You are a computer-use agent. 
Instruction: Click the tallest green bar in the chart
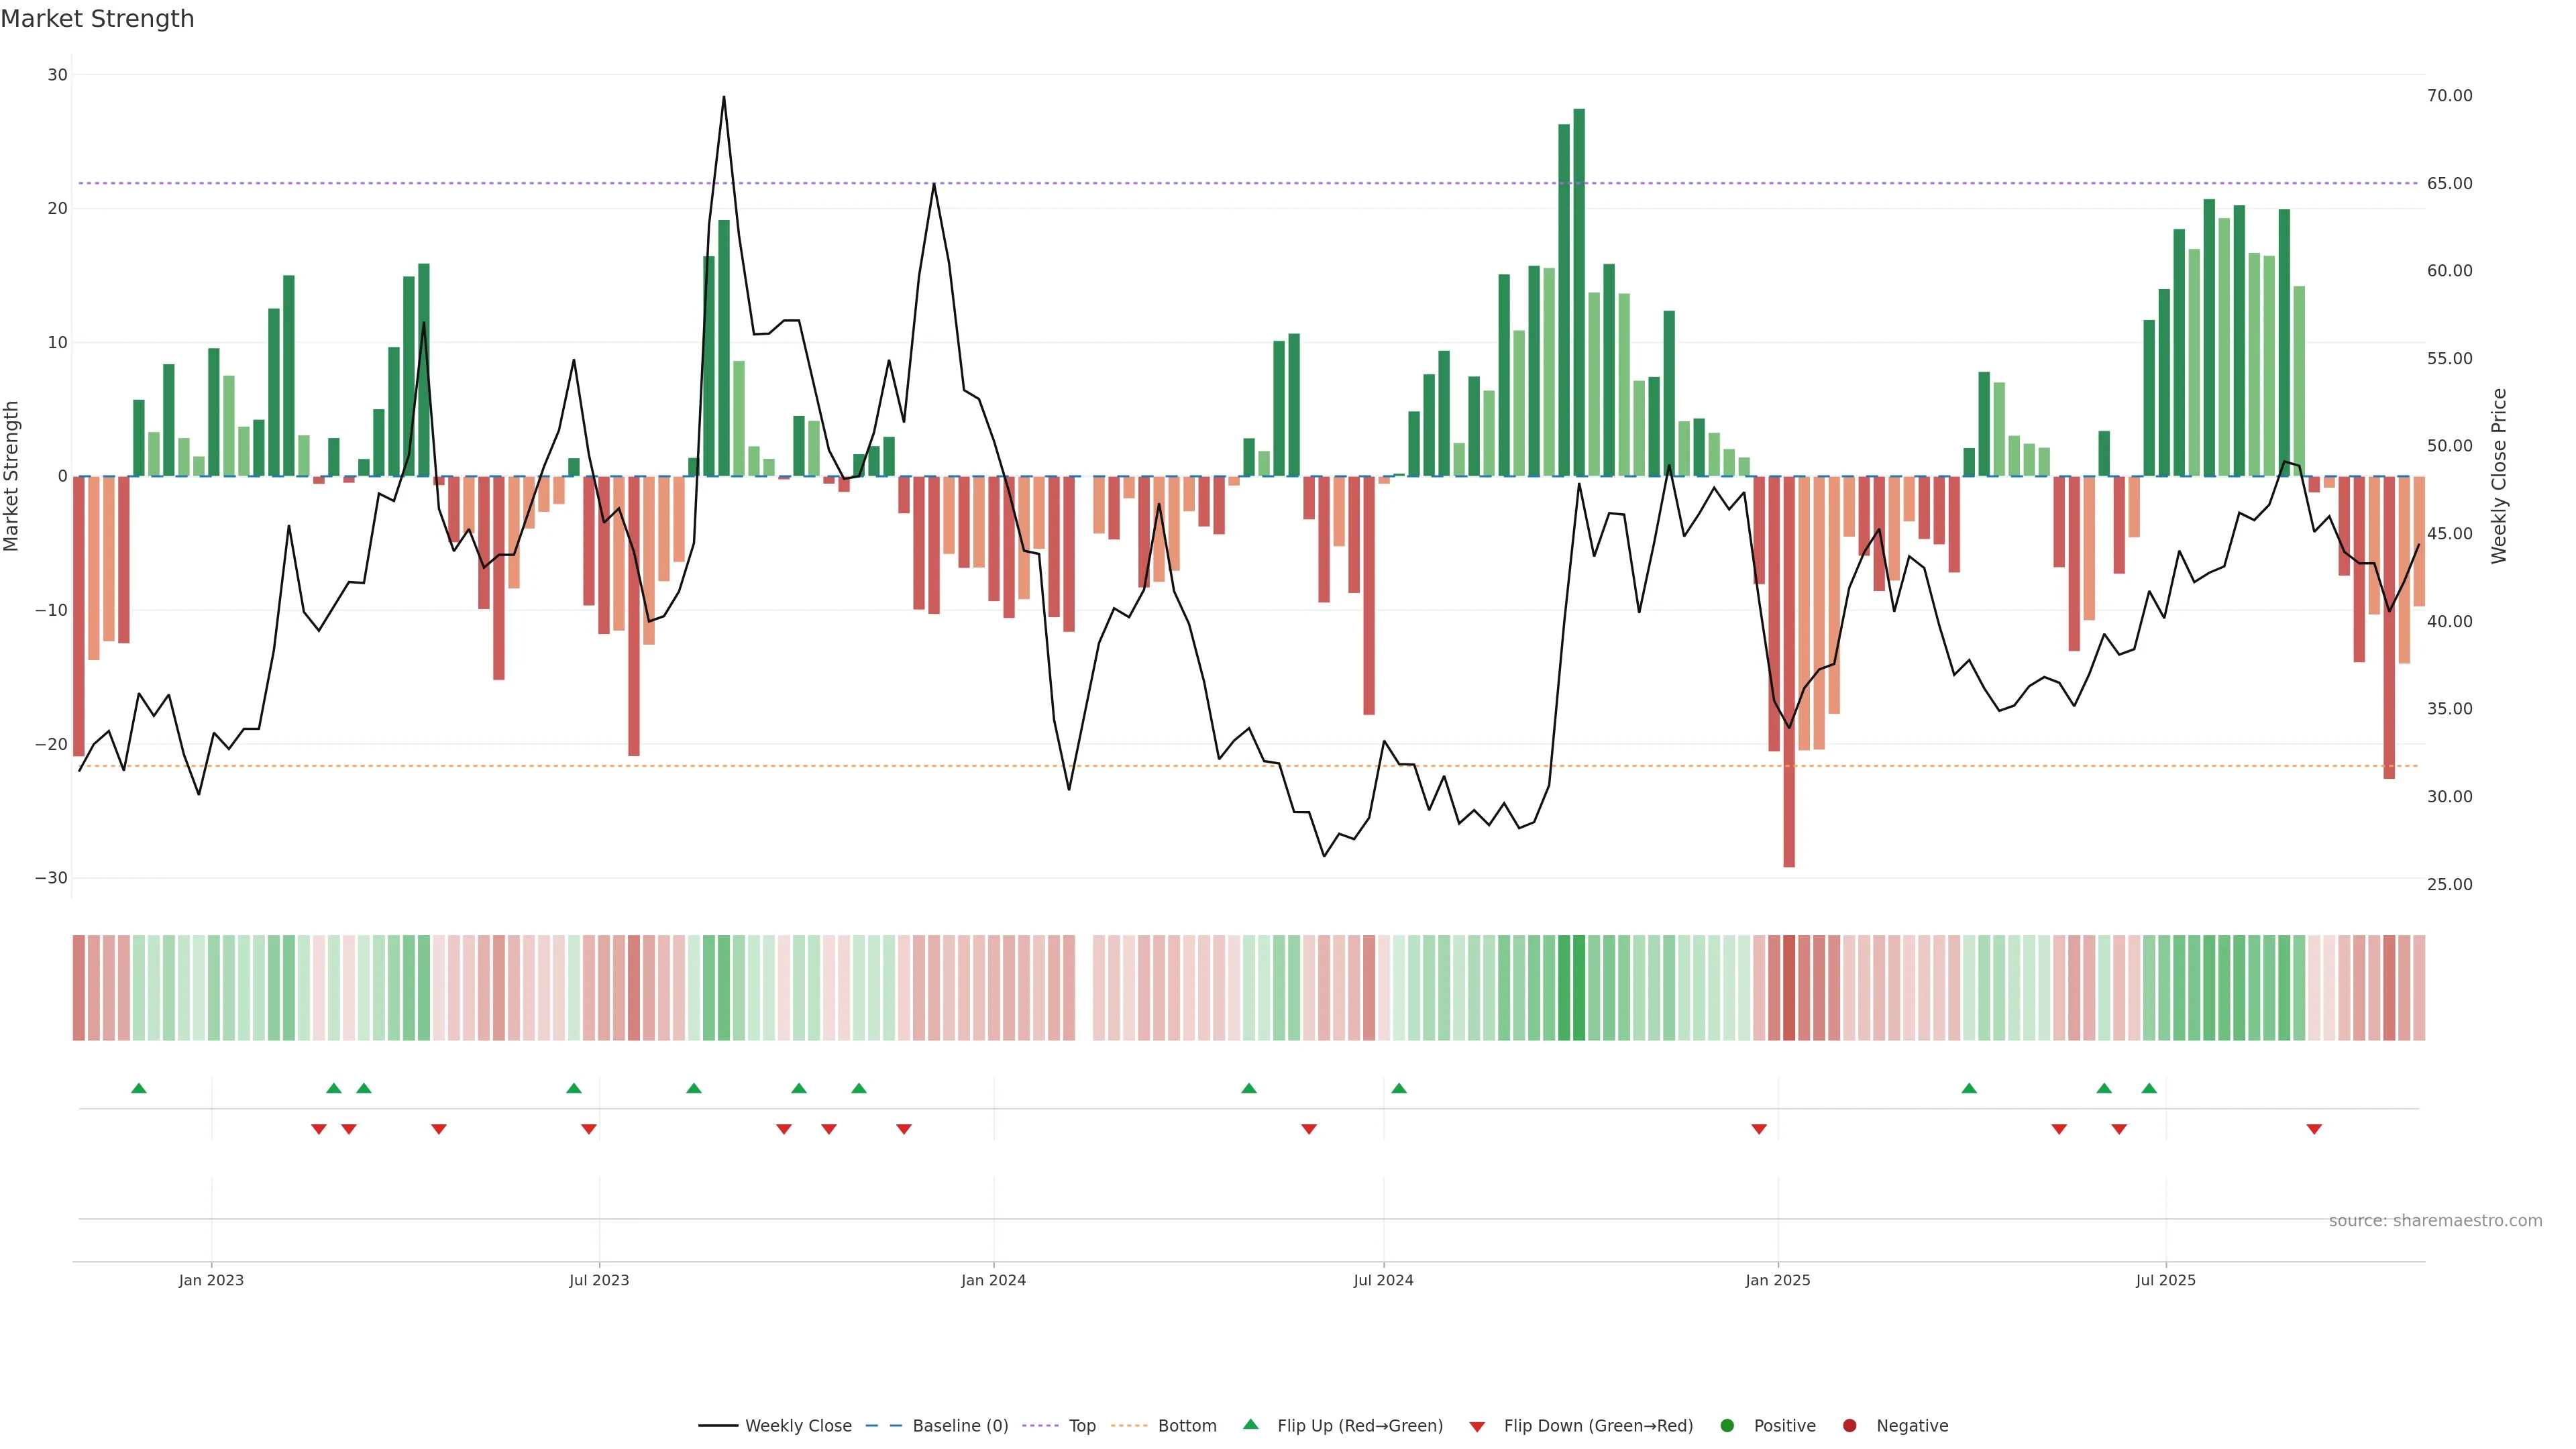[x=1579, y=290]
